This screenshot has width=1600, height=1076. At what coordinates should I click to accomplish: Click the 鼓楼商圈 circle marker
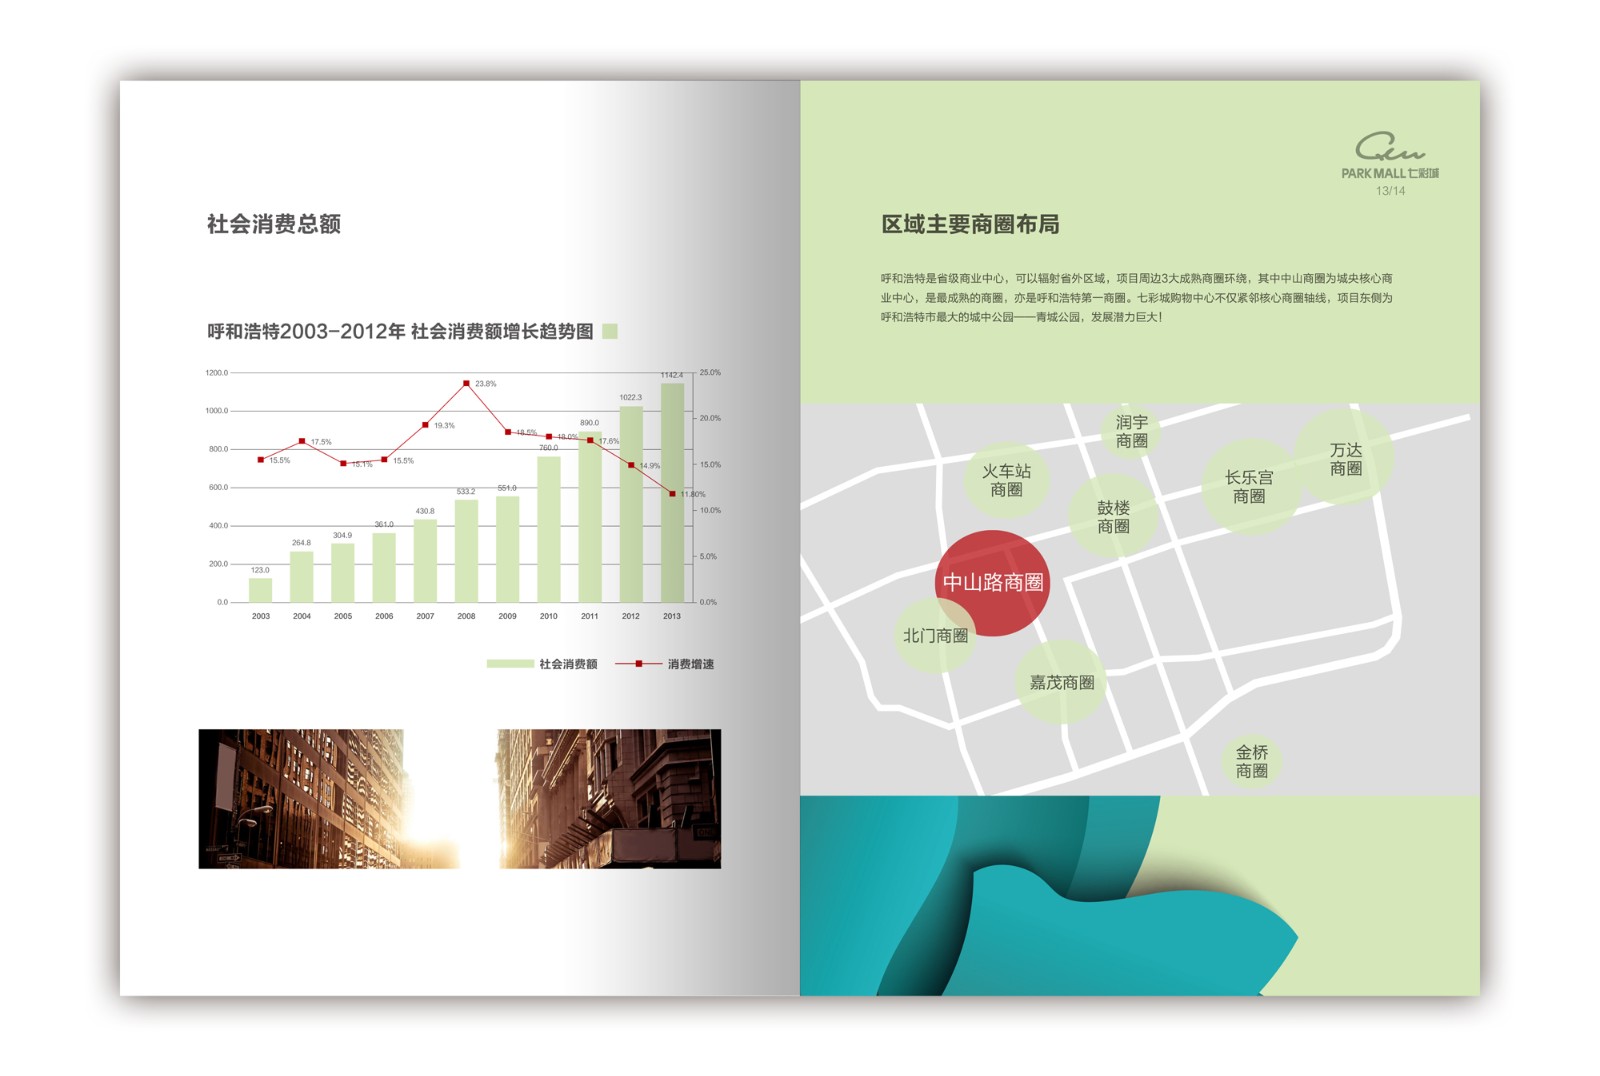click(1113, 517)
